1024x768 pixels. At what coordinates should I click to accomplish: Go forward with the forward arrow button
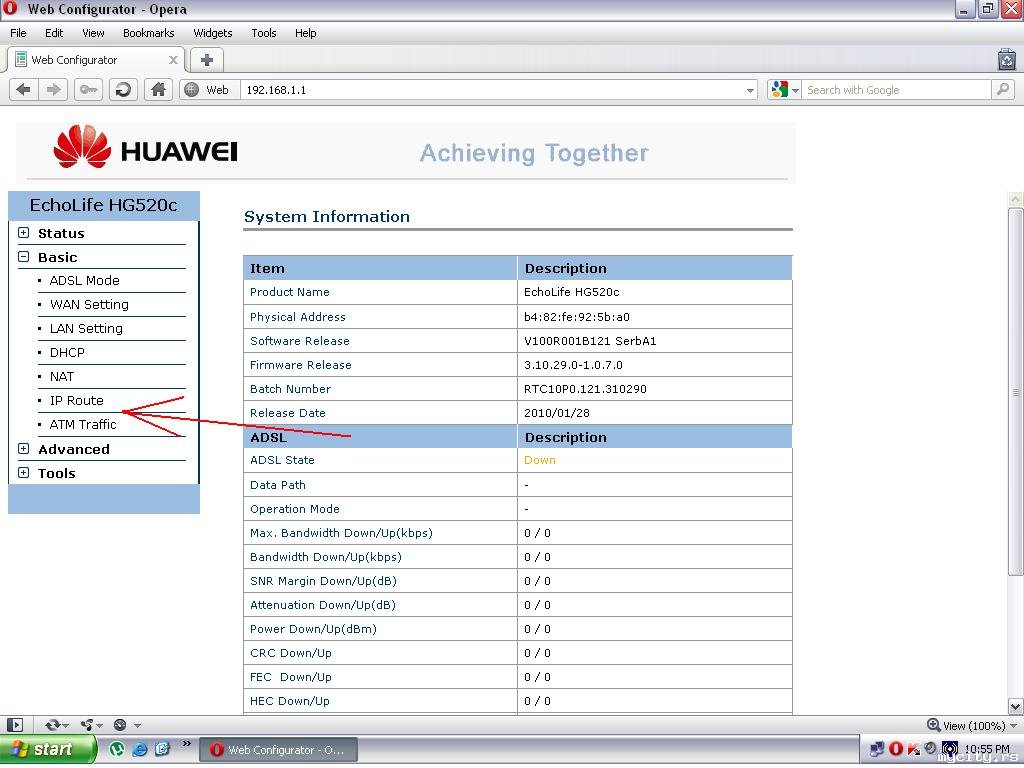54,89
